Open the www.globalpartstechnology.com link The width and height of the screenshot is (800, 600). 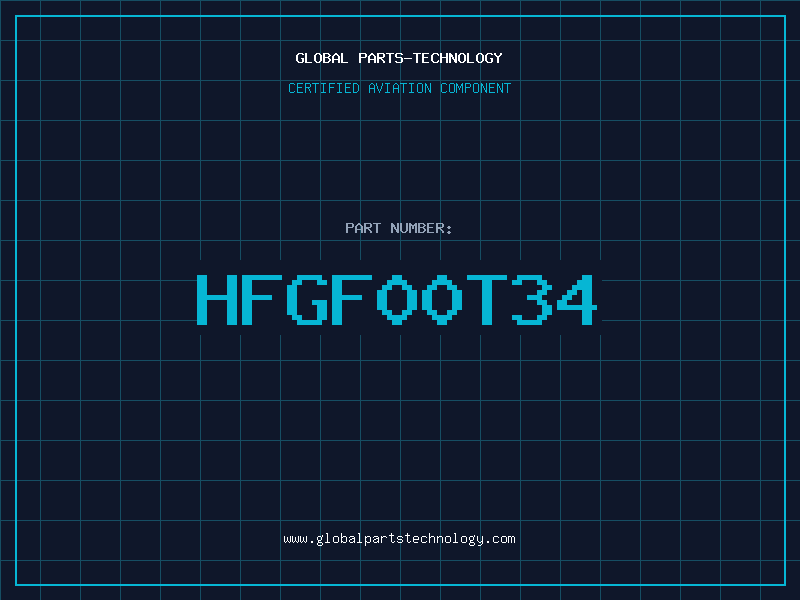399,539
